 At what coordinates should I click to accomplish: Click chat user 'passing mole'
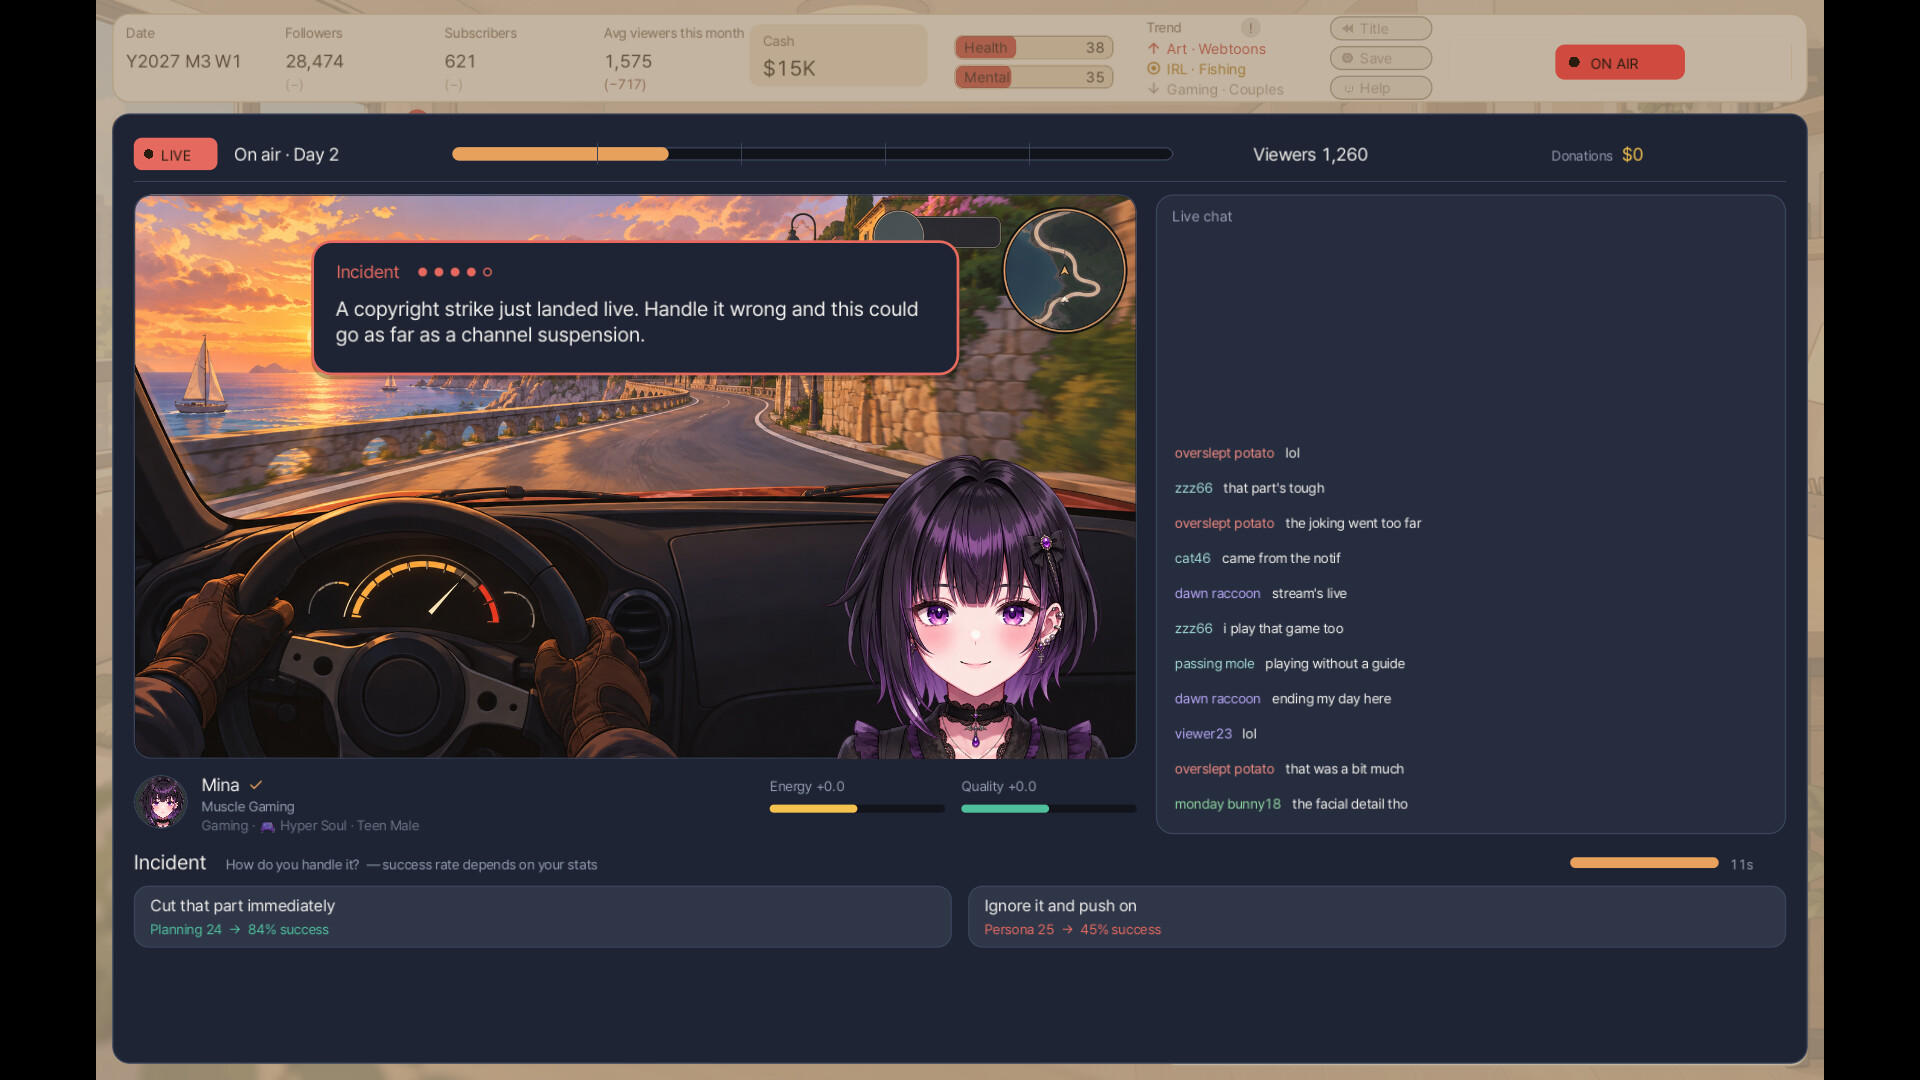pyautogui.click(x=1214, y=664)
